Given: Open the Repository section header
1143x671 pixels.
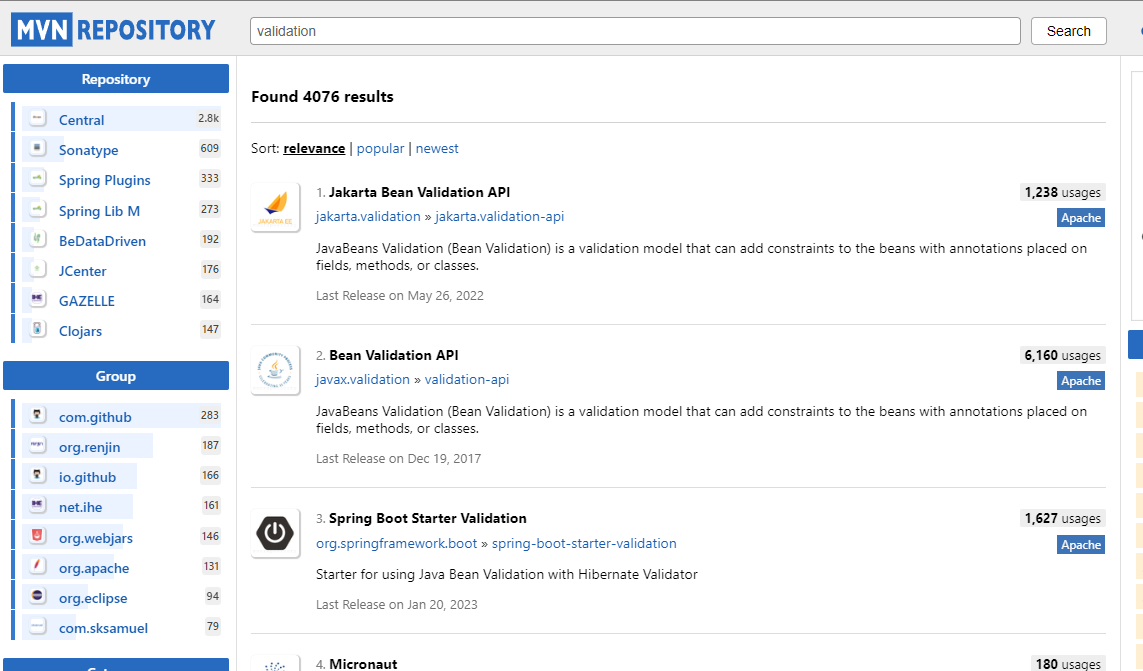Looking at the screenshot, I should tap(116, 79).
